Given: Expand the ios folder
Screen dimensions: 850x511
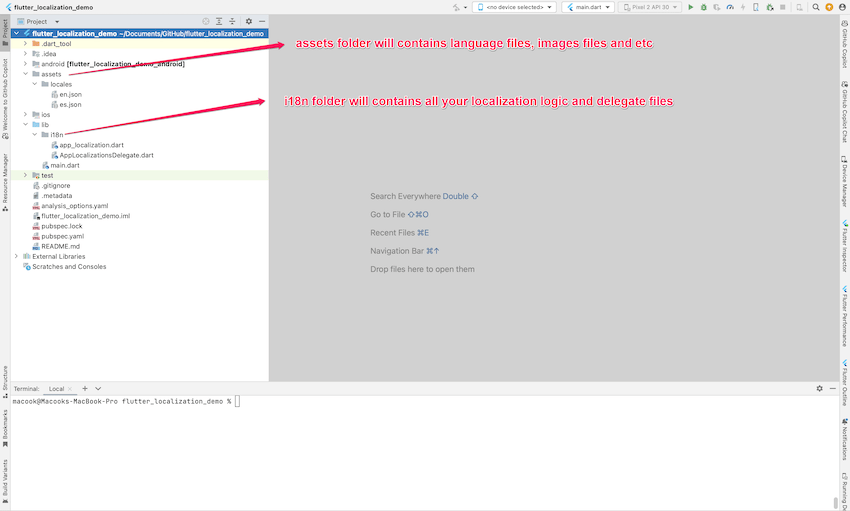Looking at the screenshot, I should pos(25,114).
